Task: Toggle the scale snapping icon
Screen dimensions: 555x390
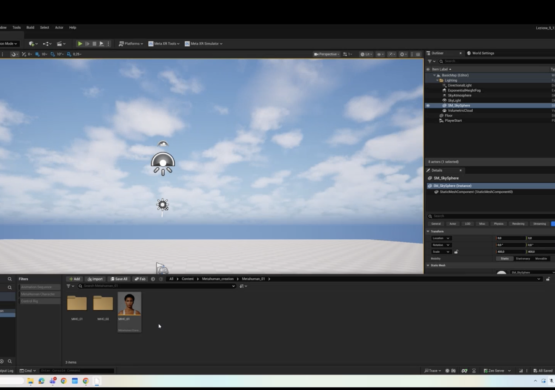Action: click(x=69, y=54)
